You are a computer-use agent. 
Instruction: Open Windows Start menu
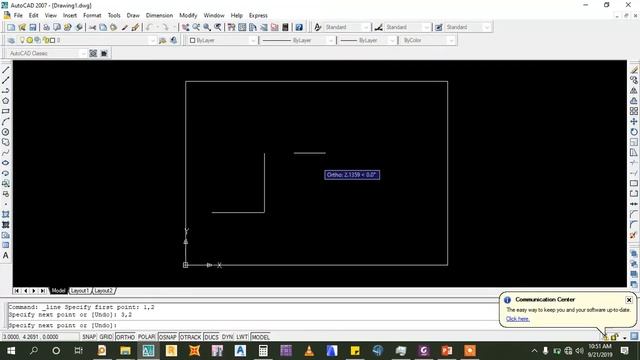(x=11, y=351)
